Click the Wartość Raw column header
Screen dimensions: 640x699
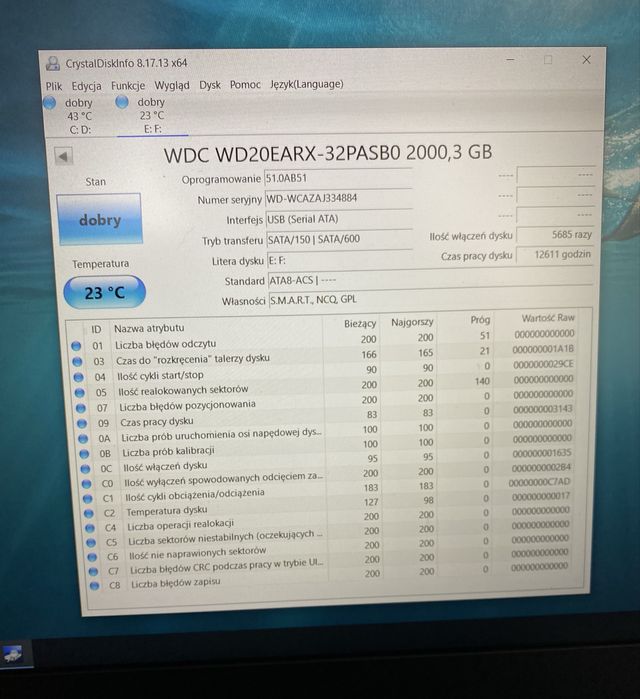pos(547,318)
